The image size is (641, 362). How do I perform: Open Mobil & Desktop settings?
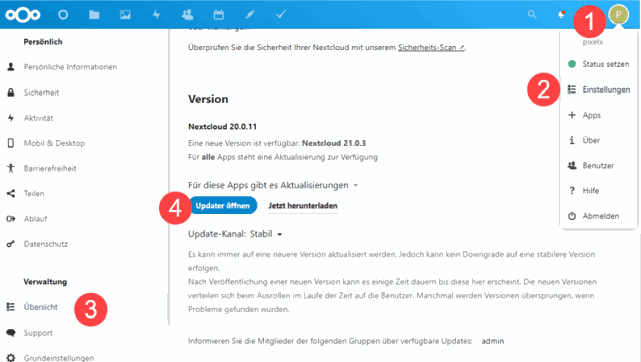[54, 143]
